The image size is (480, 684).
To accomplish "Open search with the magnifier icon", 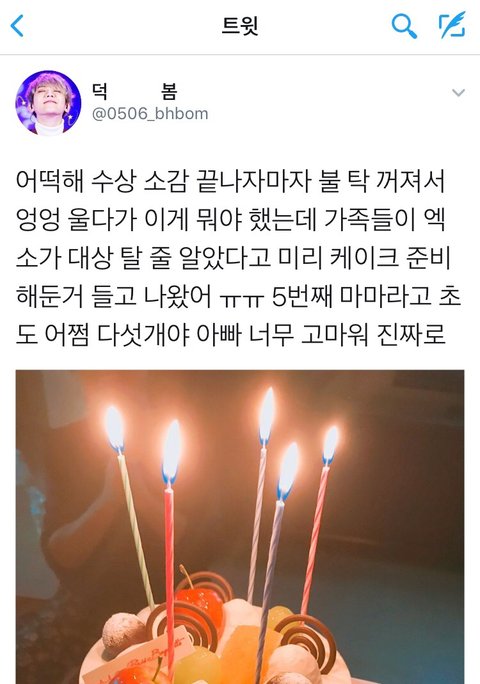I will pyautogui.click(x=404, y=26).
